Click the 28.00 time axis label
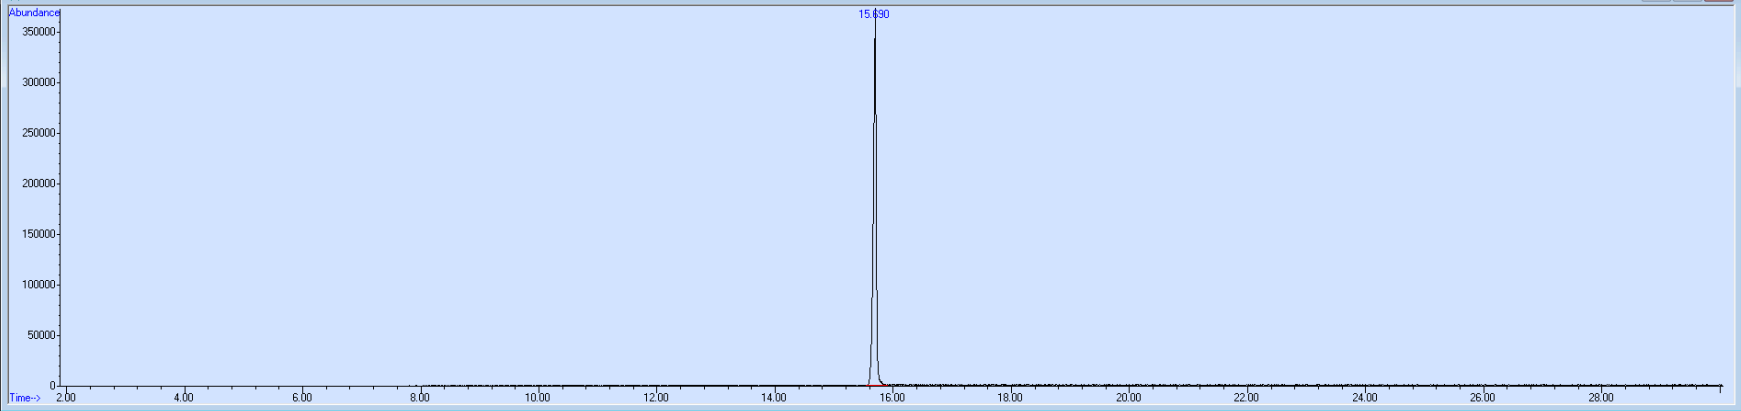Image resolution: width=1741 pixels, height=411 pixels. click(x=1601, y=398)
